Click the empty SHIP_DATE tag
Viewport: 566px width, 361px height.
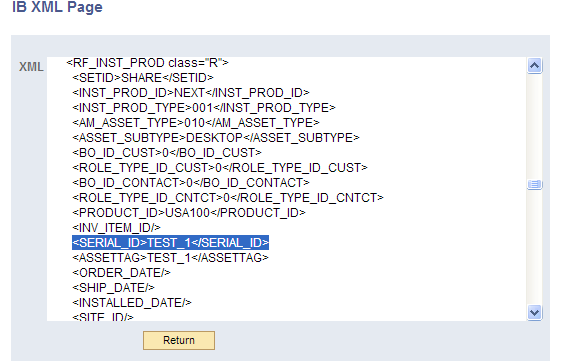click(x=113, y=288)
